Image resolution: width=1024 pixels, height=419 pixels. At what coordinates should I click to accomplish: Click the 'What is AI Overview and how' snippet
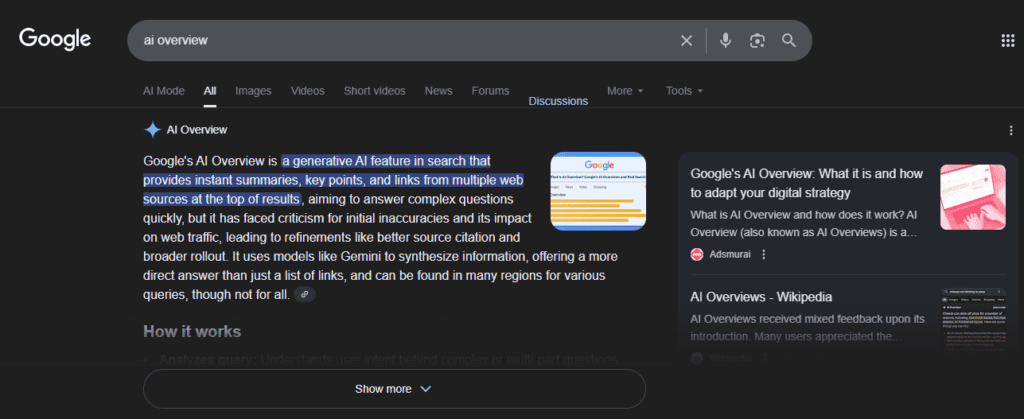click(805, 223)
